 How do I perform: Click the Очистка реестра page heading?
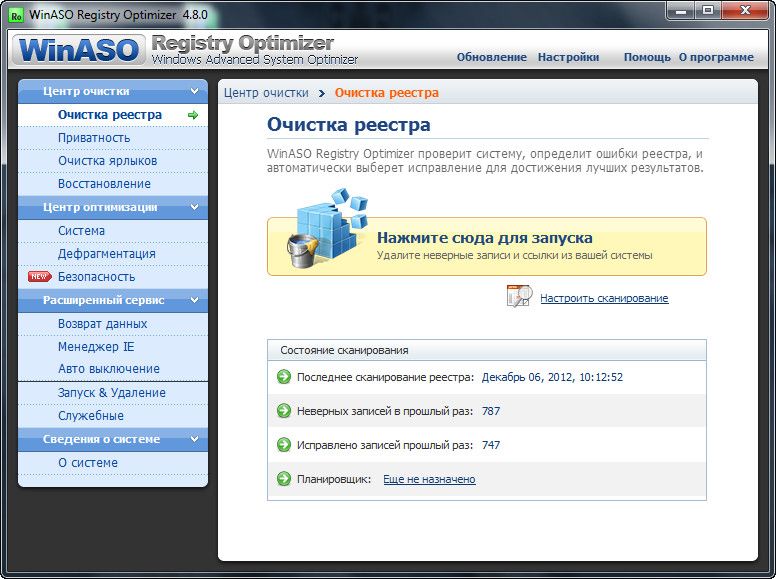(x=348, y=124)
